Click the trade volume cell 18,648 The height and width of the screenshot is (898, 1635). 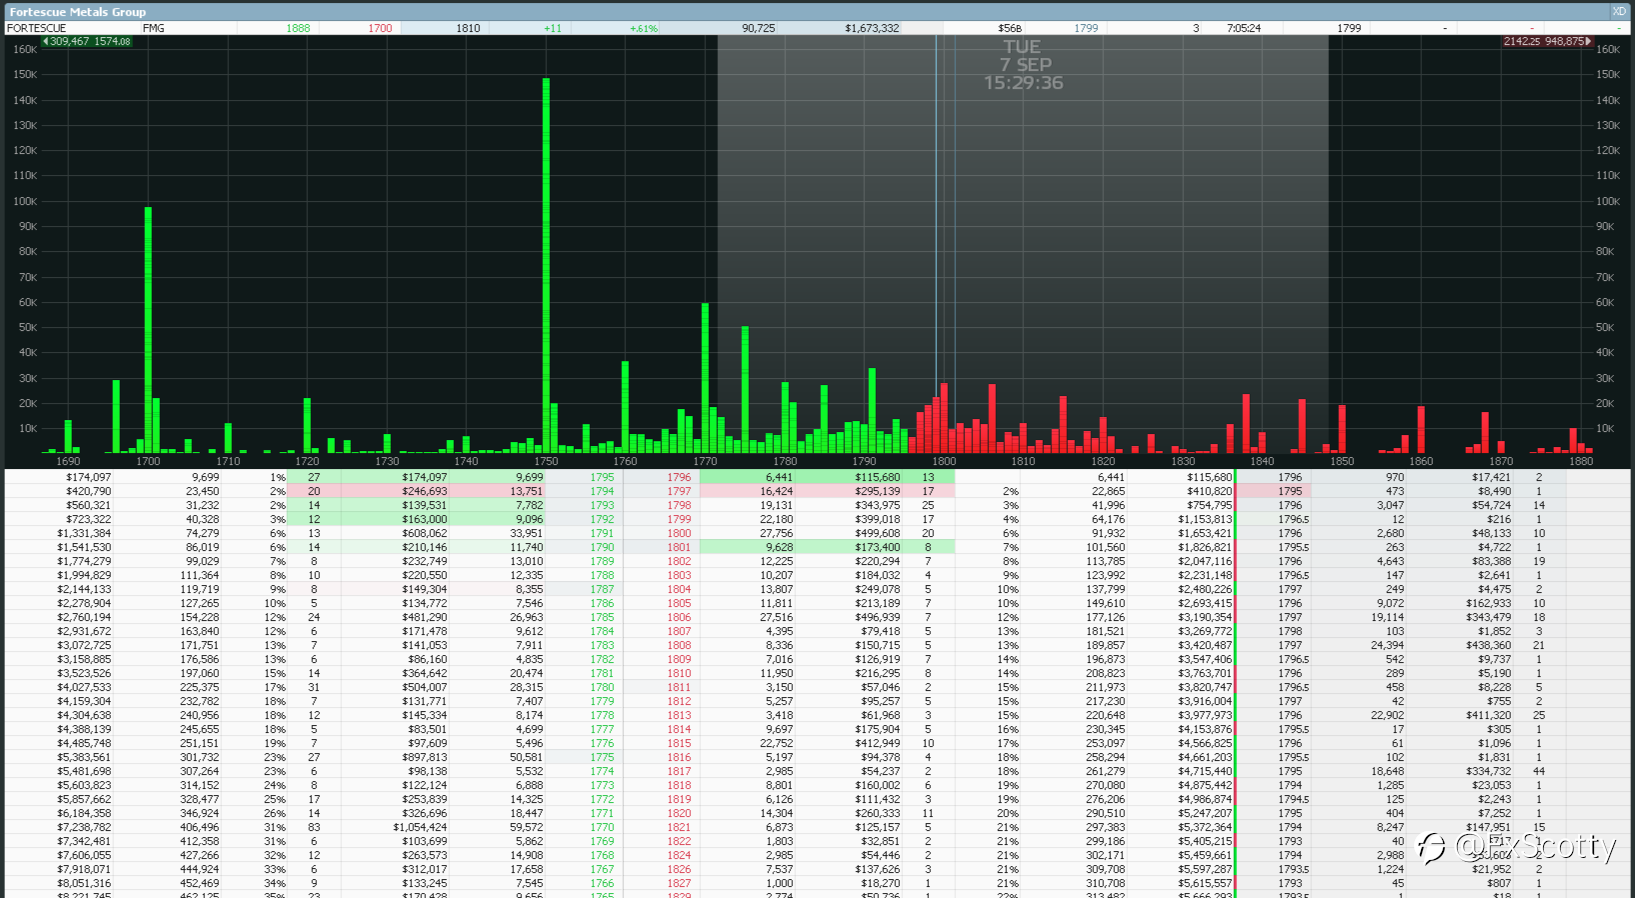[x=1387, y=771]
